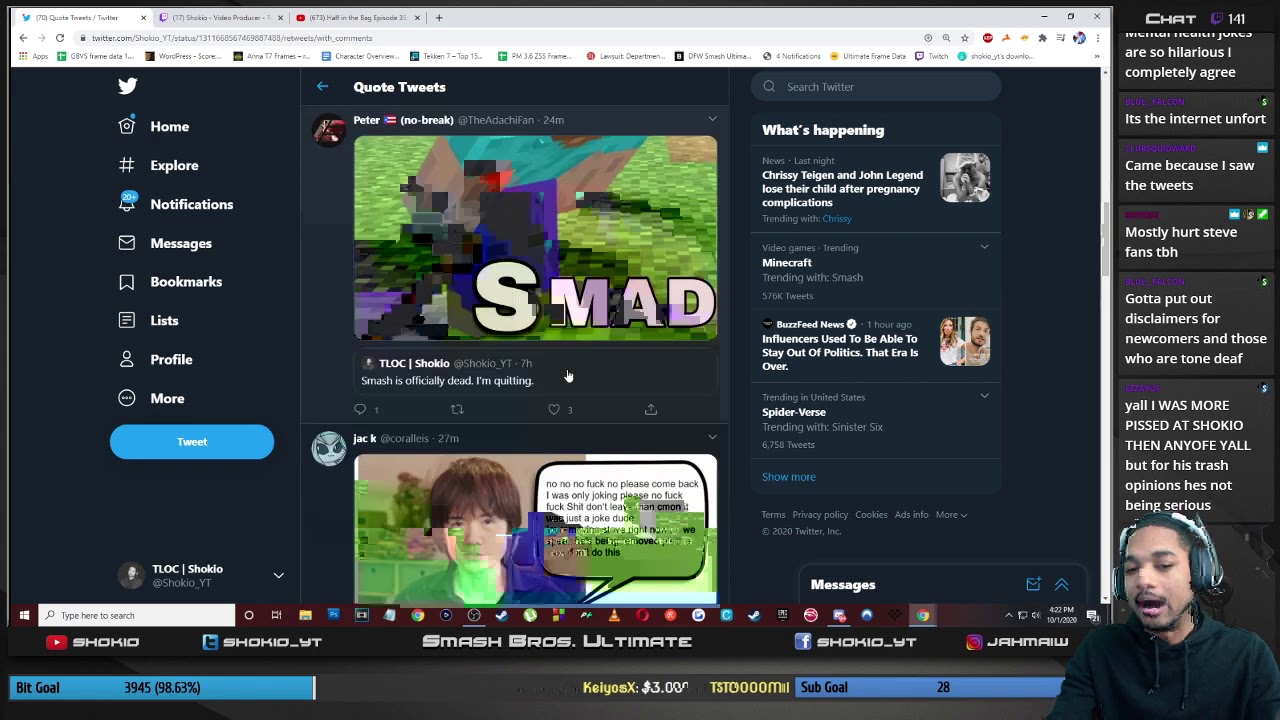This screenshot has height=720, width=1280.
Task: Expand caret next to Spider-Verse trend
Action: 984,396
